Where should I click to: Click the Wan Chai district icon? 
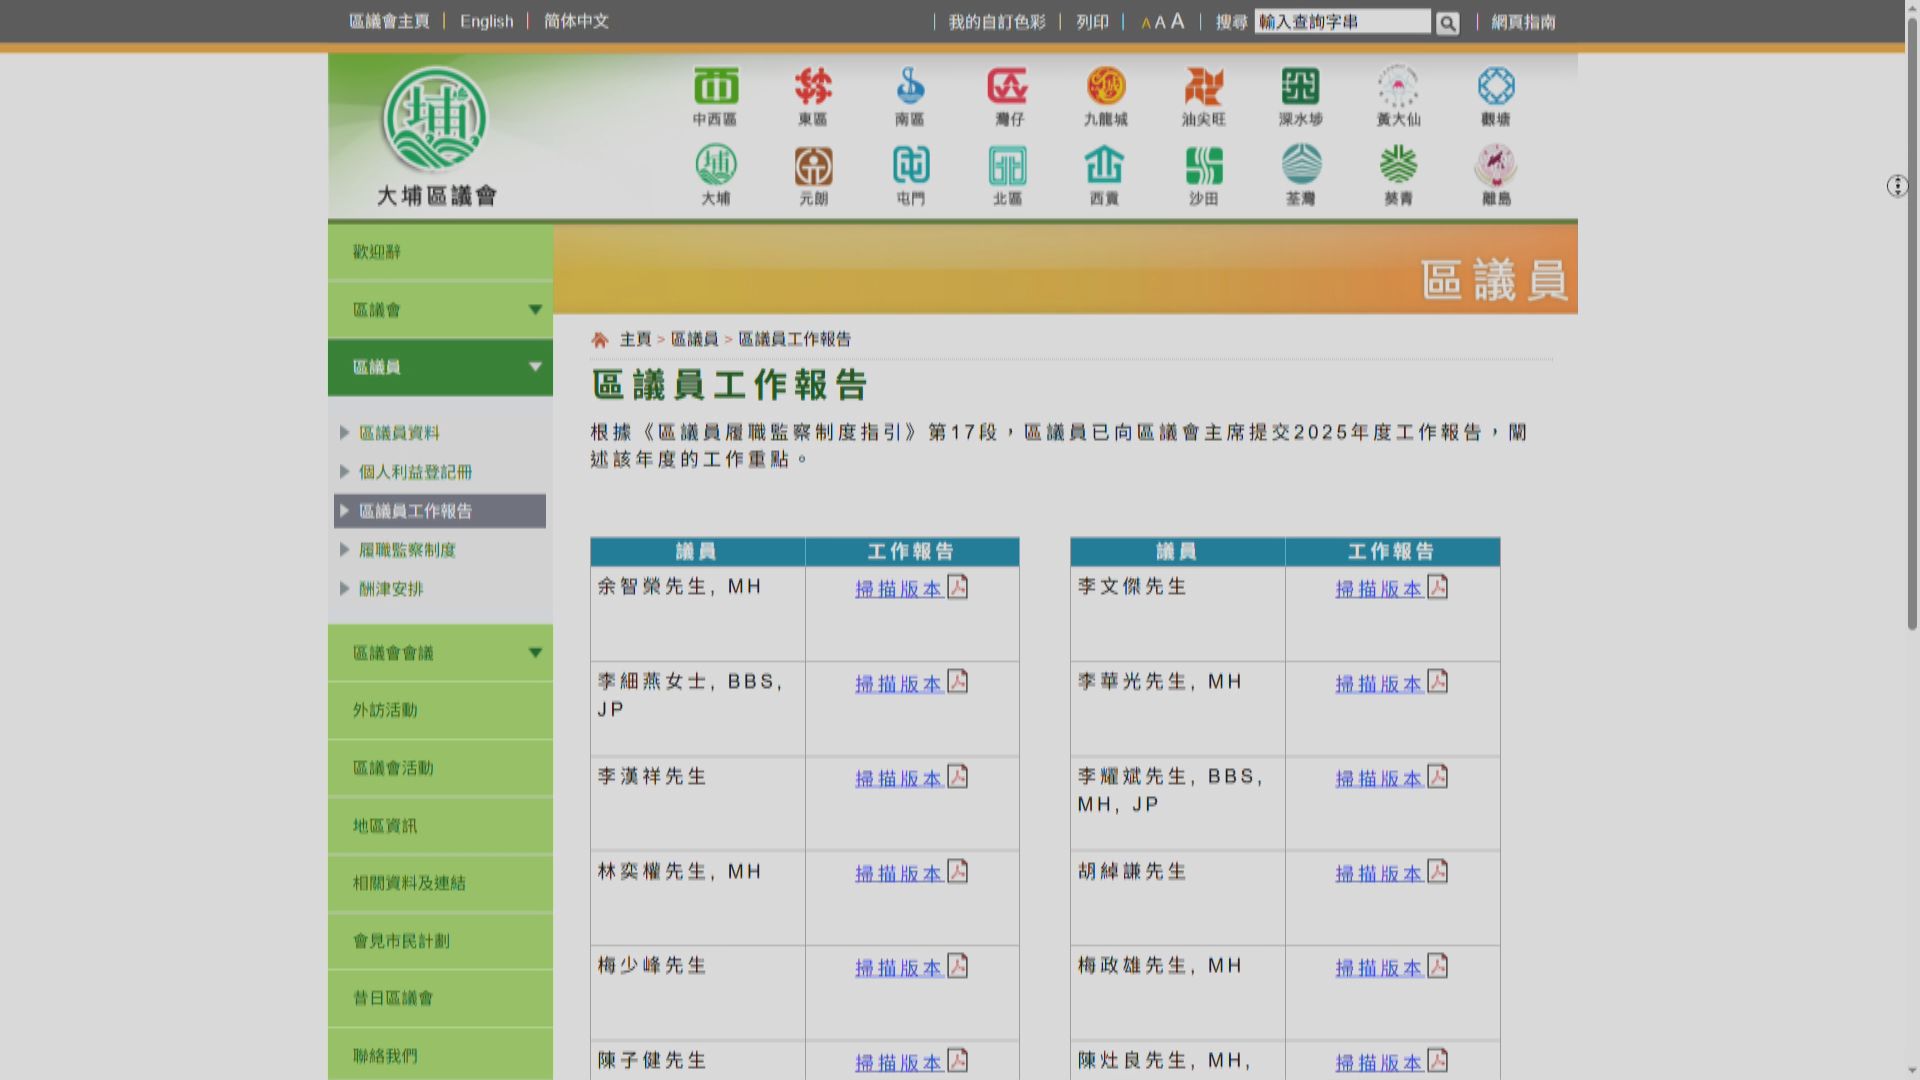point(1008,88)
